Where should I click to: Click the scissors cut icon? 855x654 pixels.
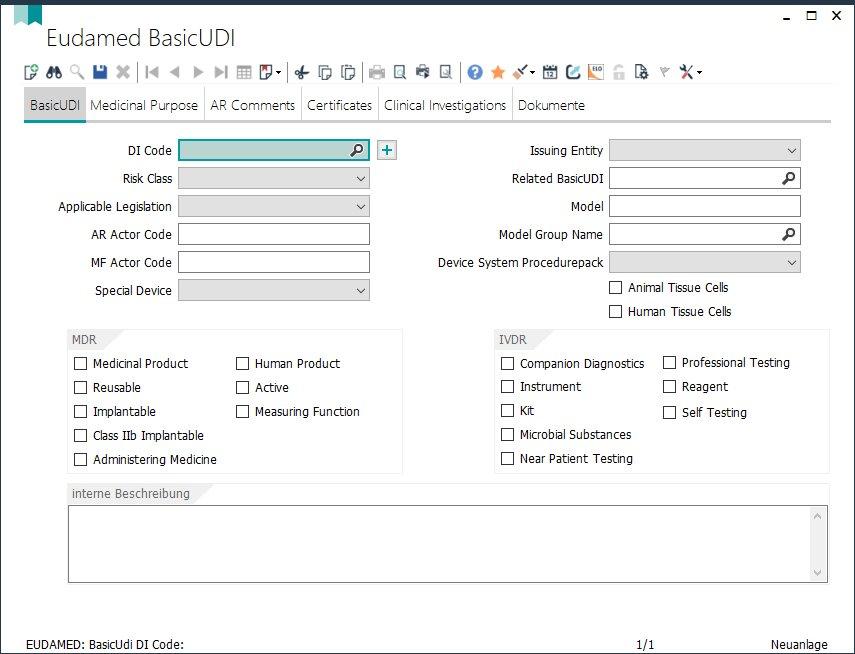point(302,72)
